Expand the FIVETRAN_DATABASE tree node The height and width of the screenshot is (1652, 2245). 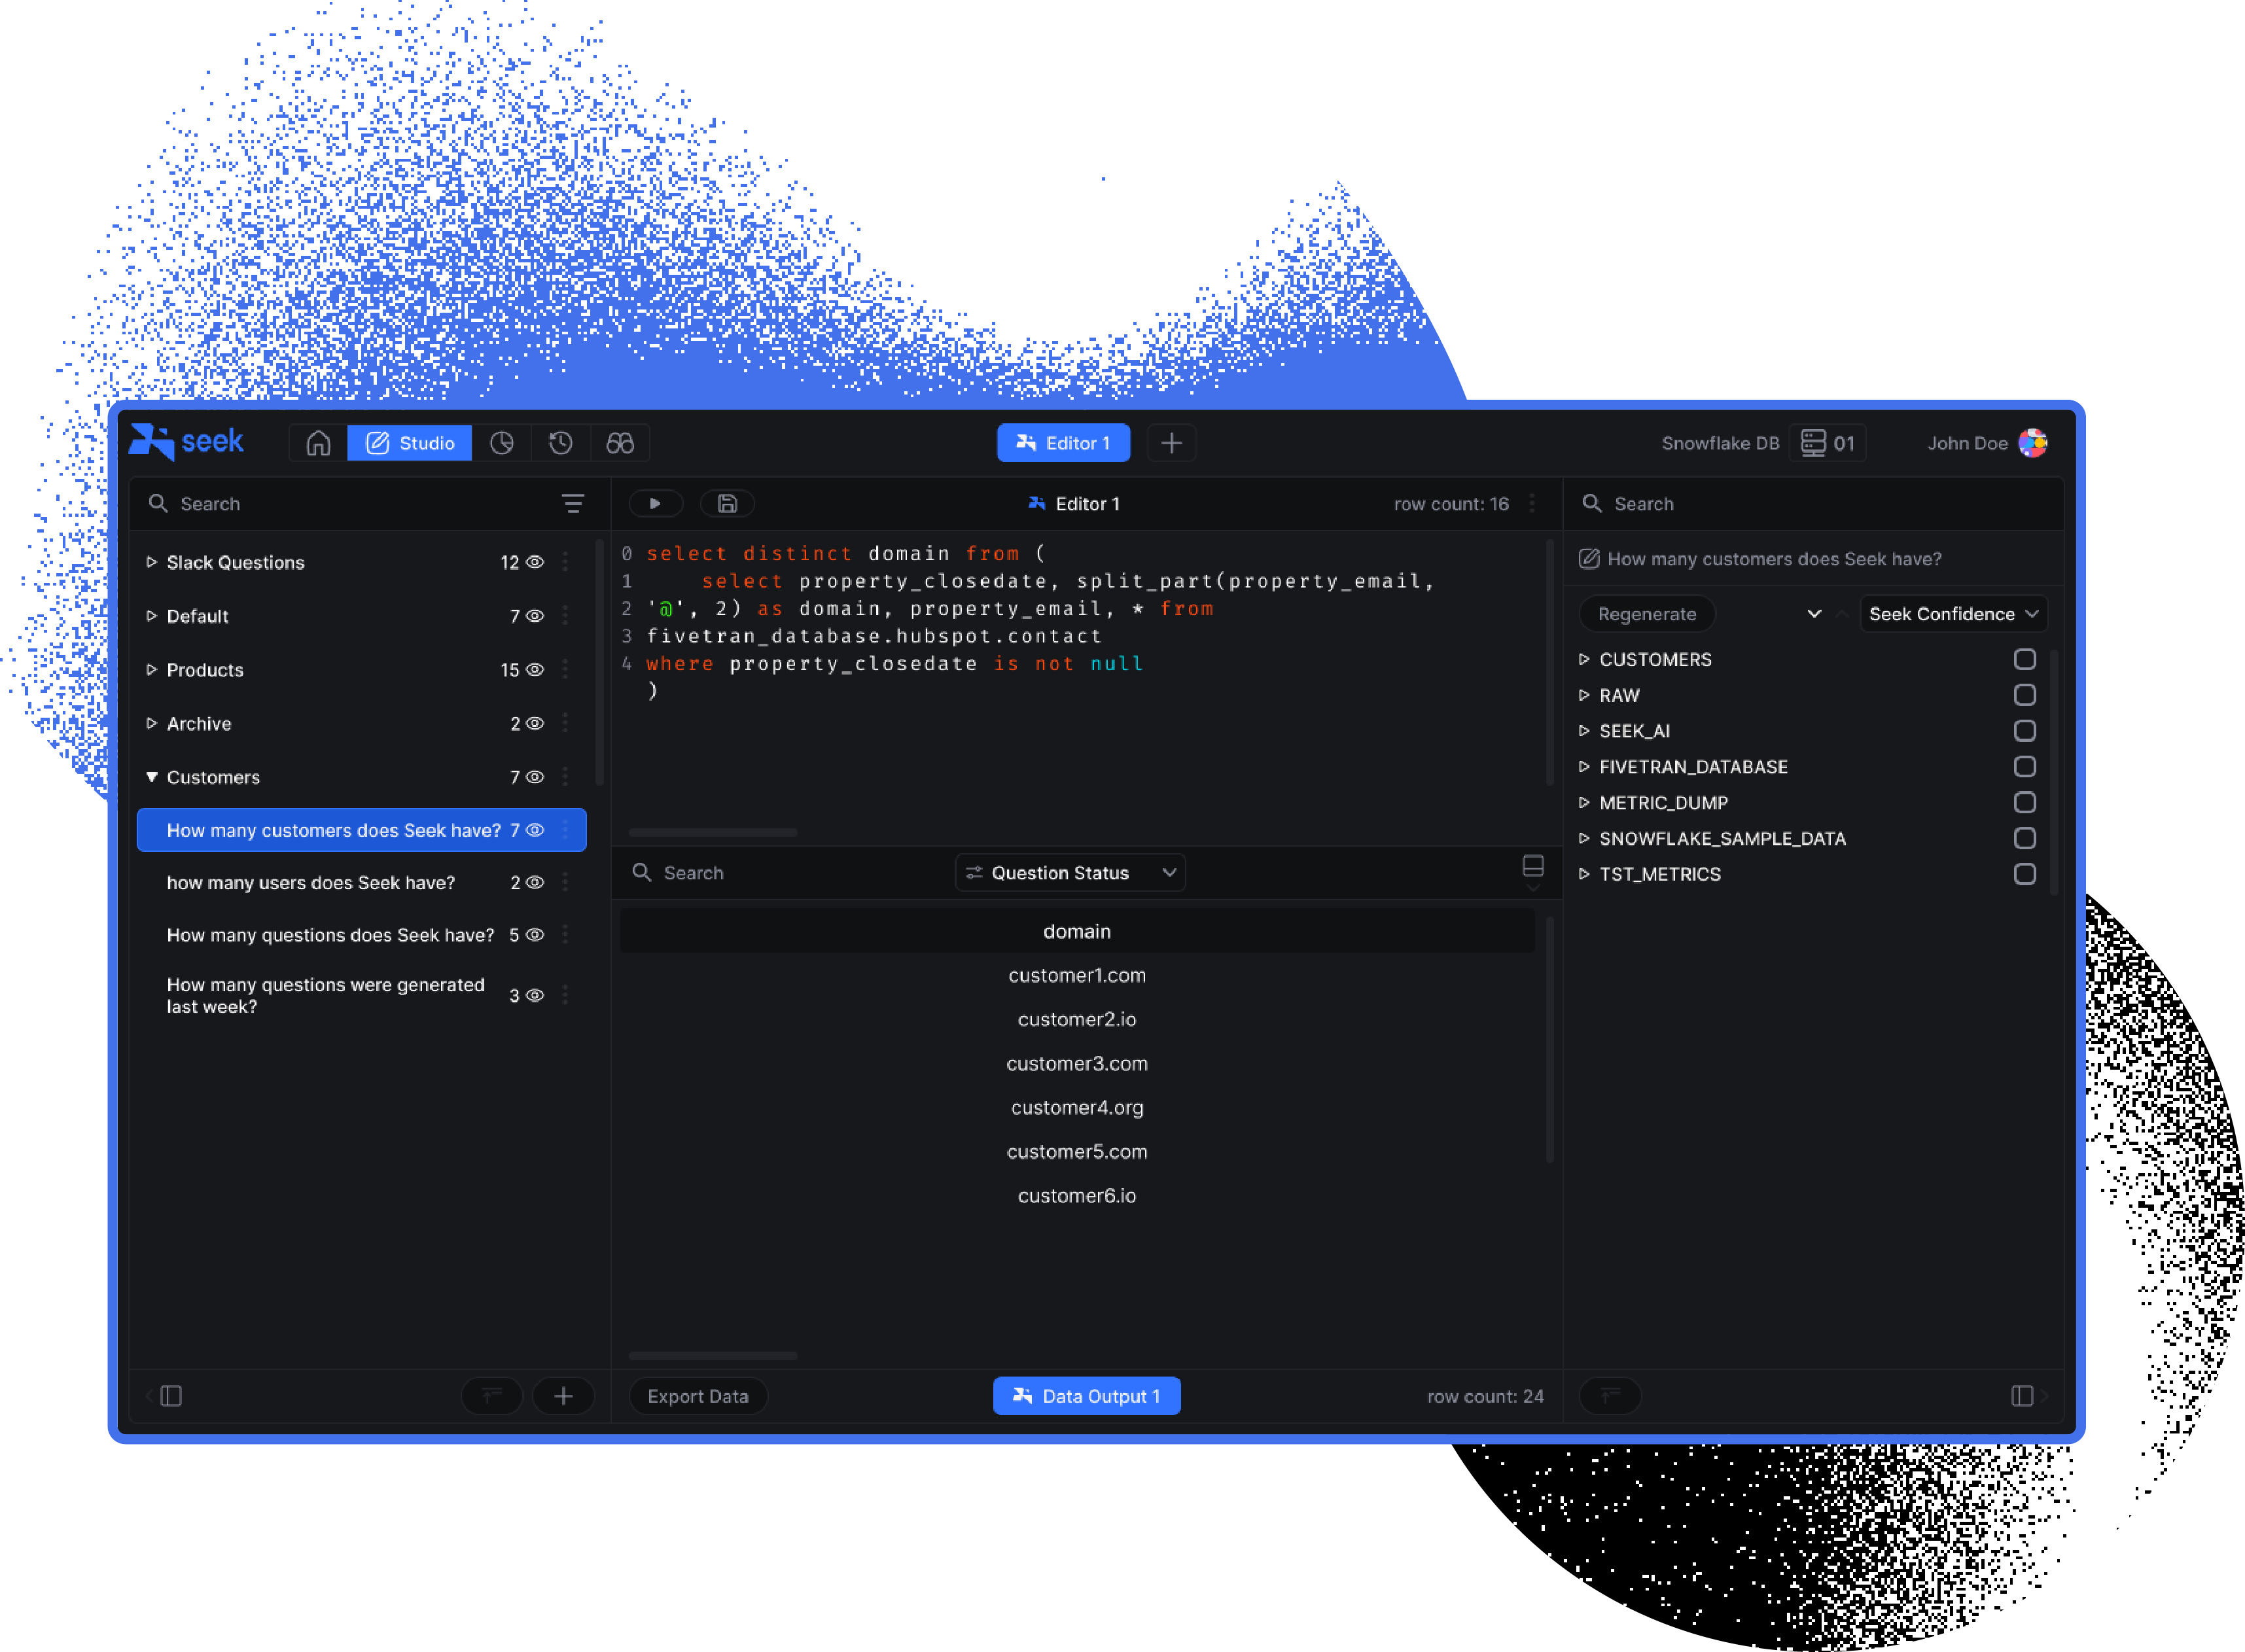pyautogui.click(x=1584, y=767)
